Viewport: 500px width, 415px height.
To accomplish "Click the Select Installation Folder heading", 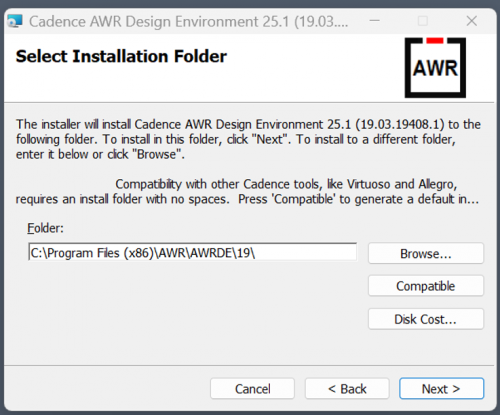I will click(121, 56).
